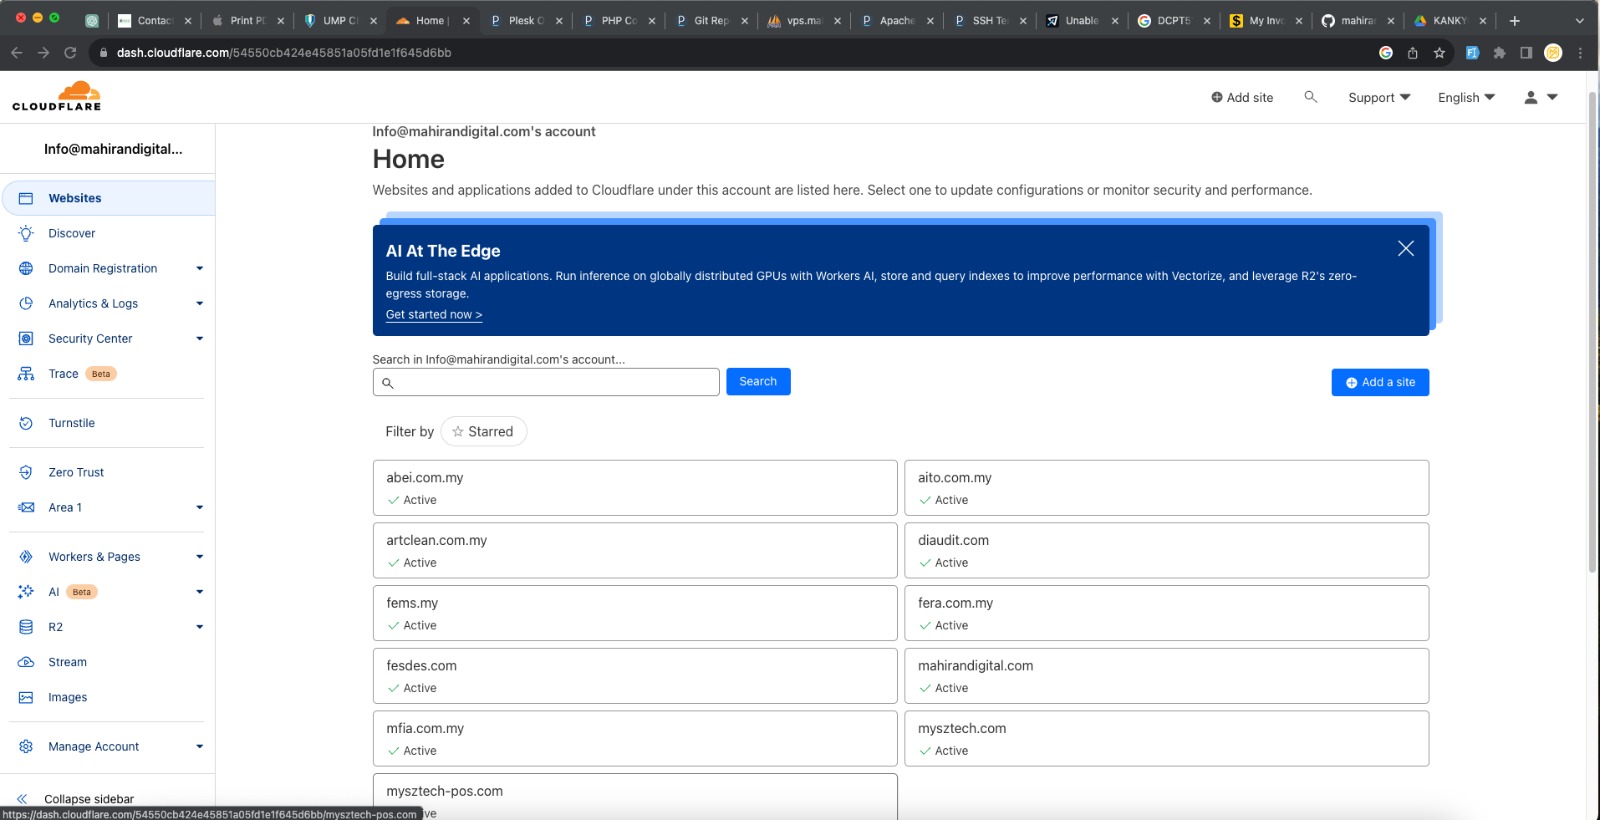Viewport: 1600px width, 820px height.
Task: Open the abei.com.my site card
Action: tap(635, 488)
